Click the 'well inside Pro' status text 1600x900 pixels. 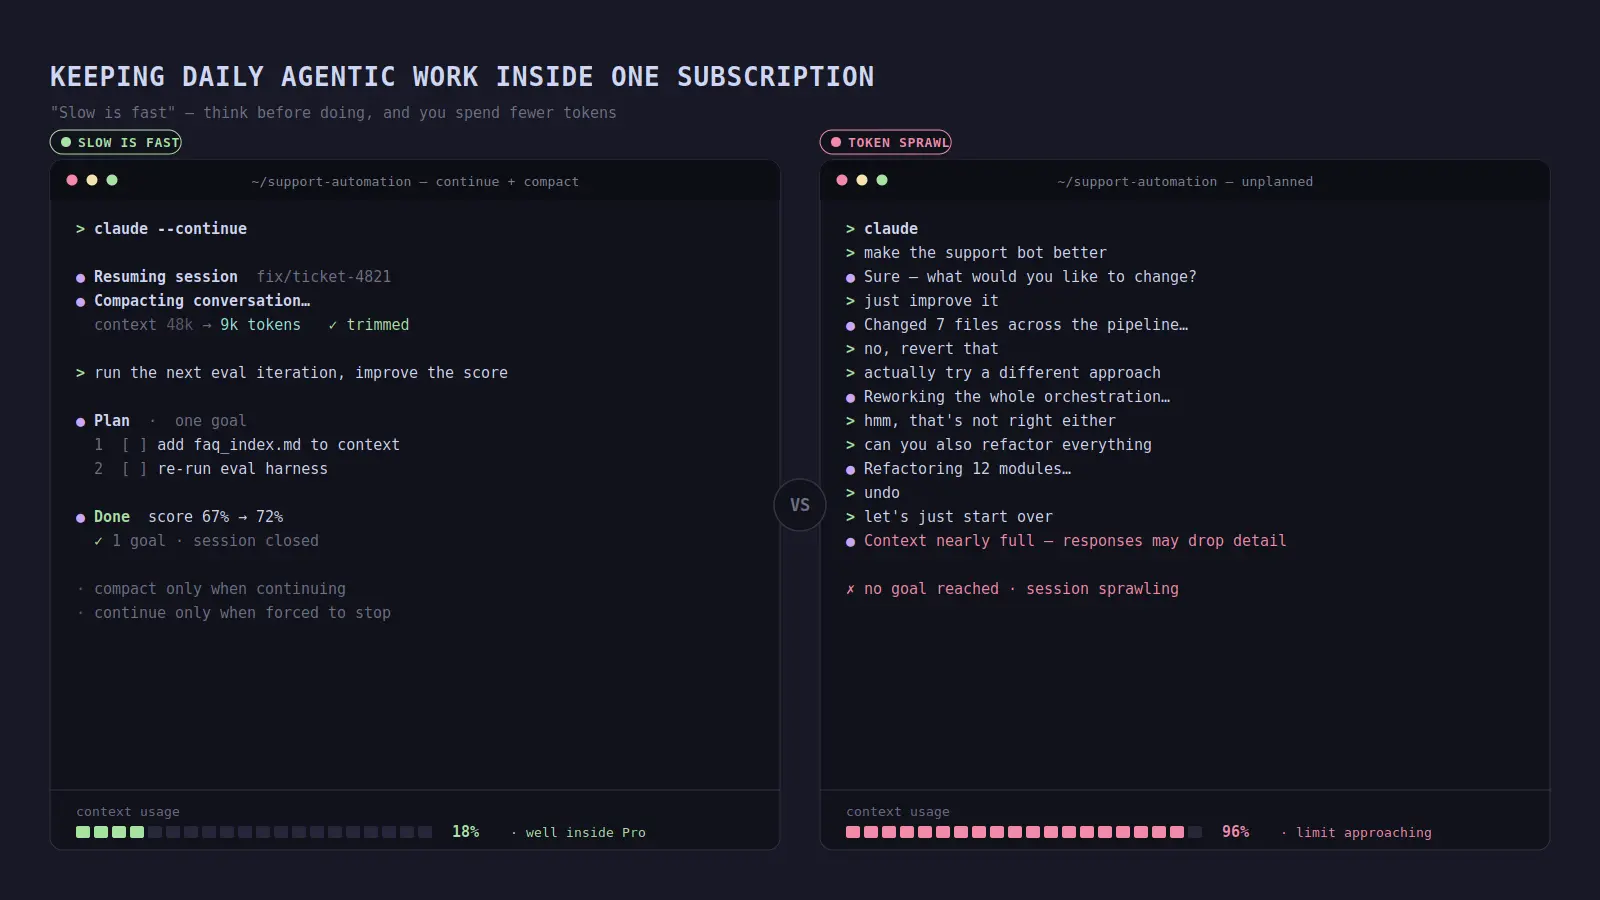pyautogui.click(x=586, y=832)
